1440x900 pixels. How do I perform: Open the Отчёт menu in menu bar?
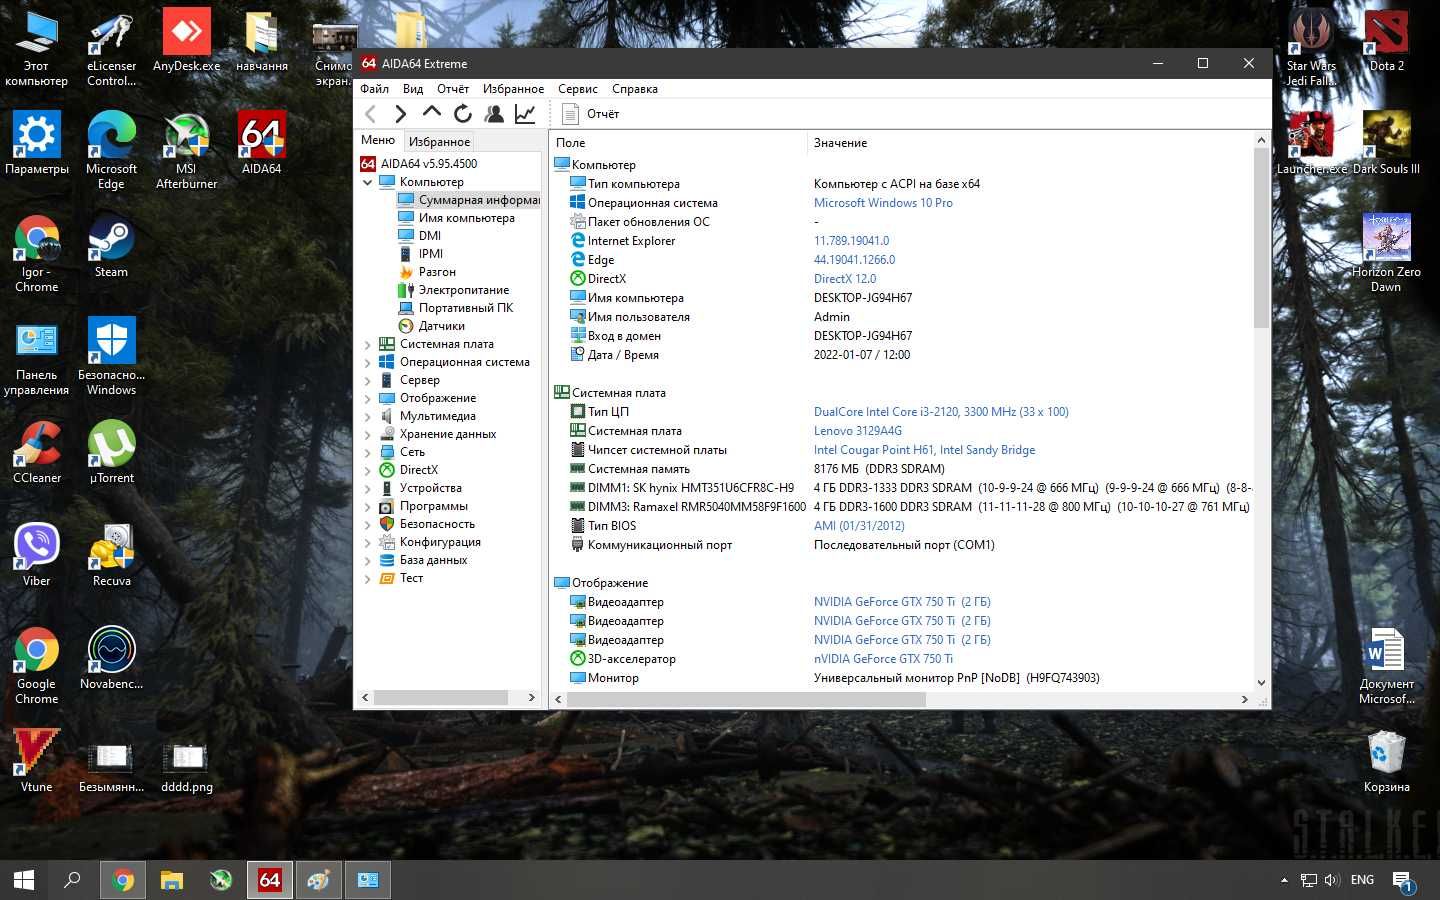coord(453,89)
